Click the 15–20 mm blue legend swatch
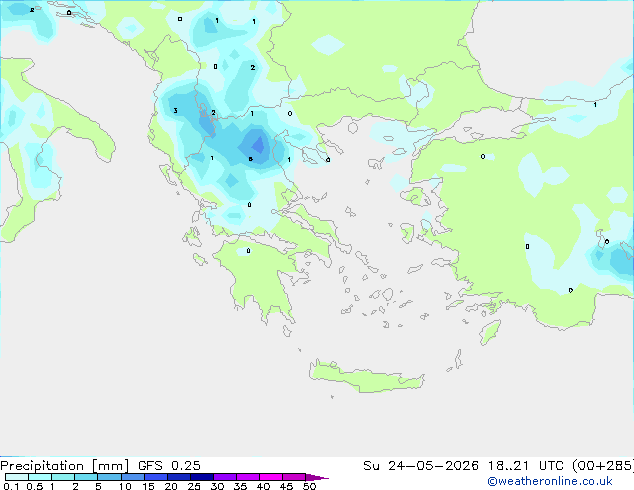 (x=156, y=477)
